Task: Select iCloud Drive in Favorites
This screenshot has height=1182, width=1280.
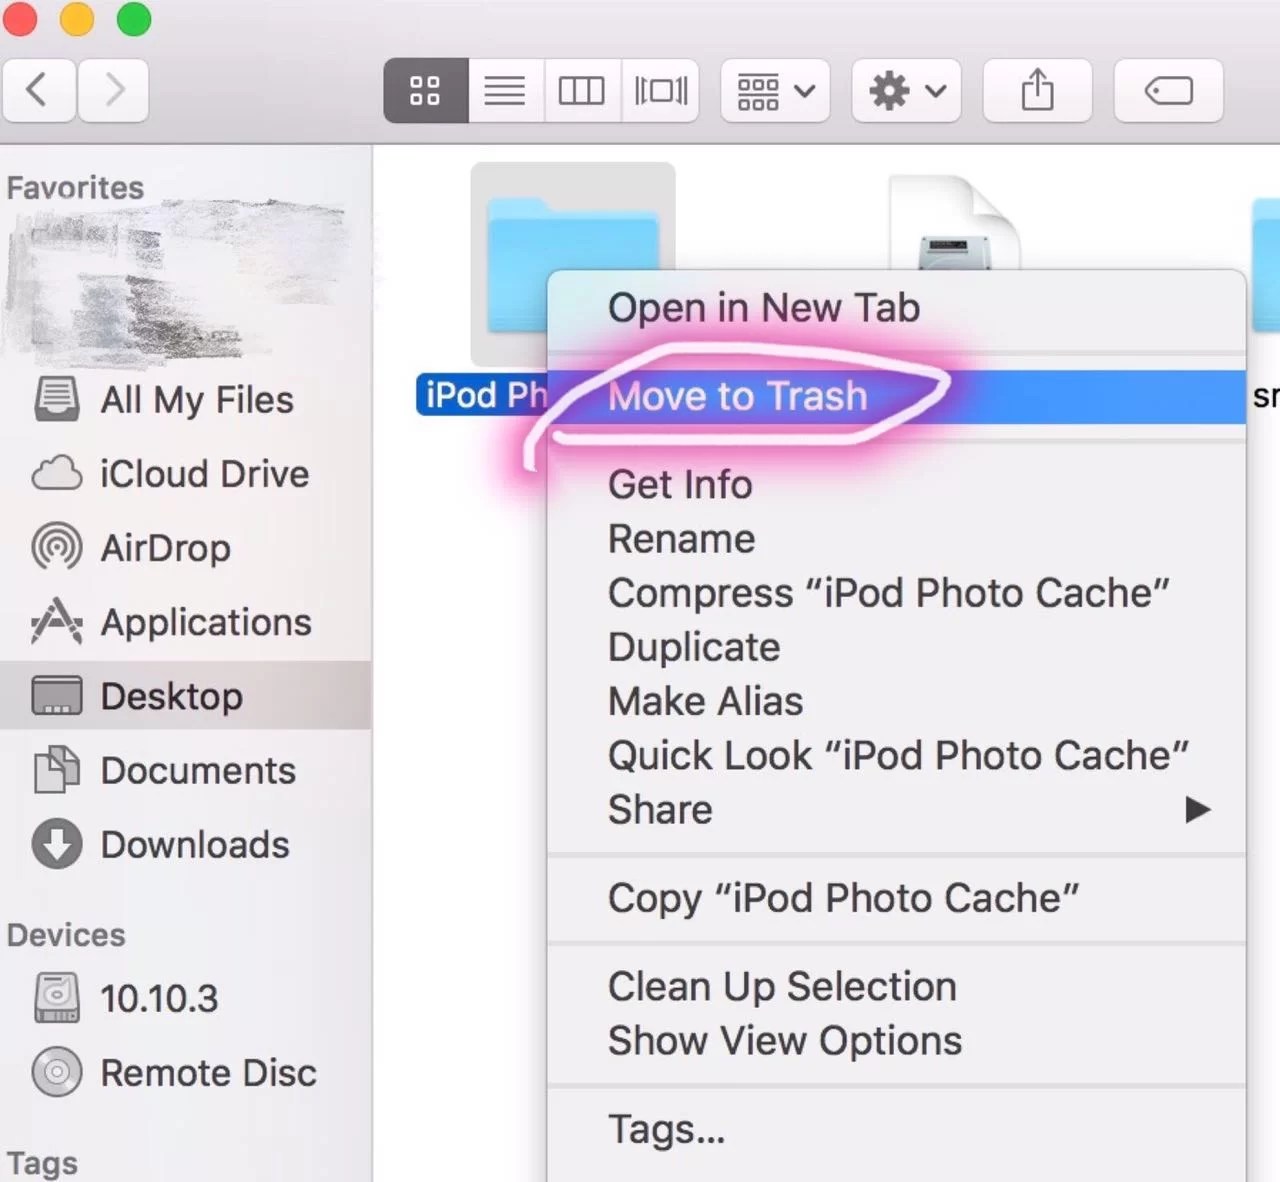Action: coord(204,473)
